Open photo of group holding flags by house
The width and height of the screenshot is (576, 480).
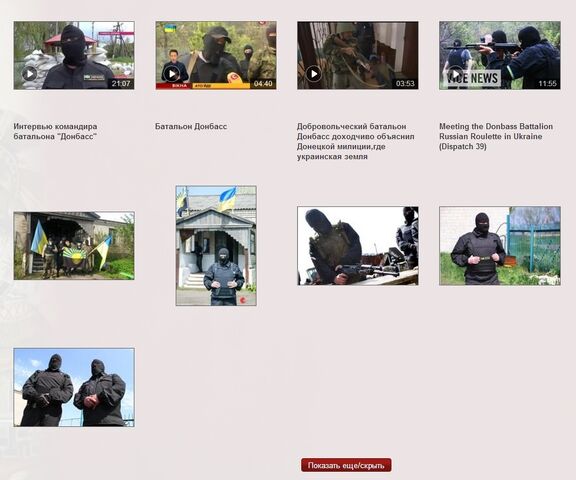74,245
